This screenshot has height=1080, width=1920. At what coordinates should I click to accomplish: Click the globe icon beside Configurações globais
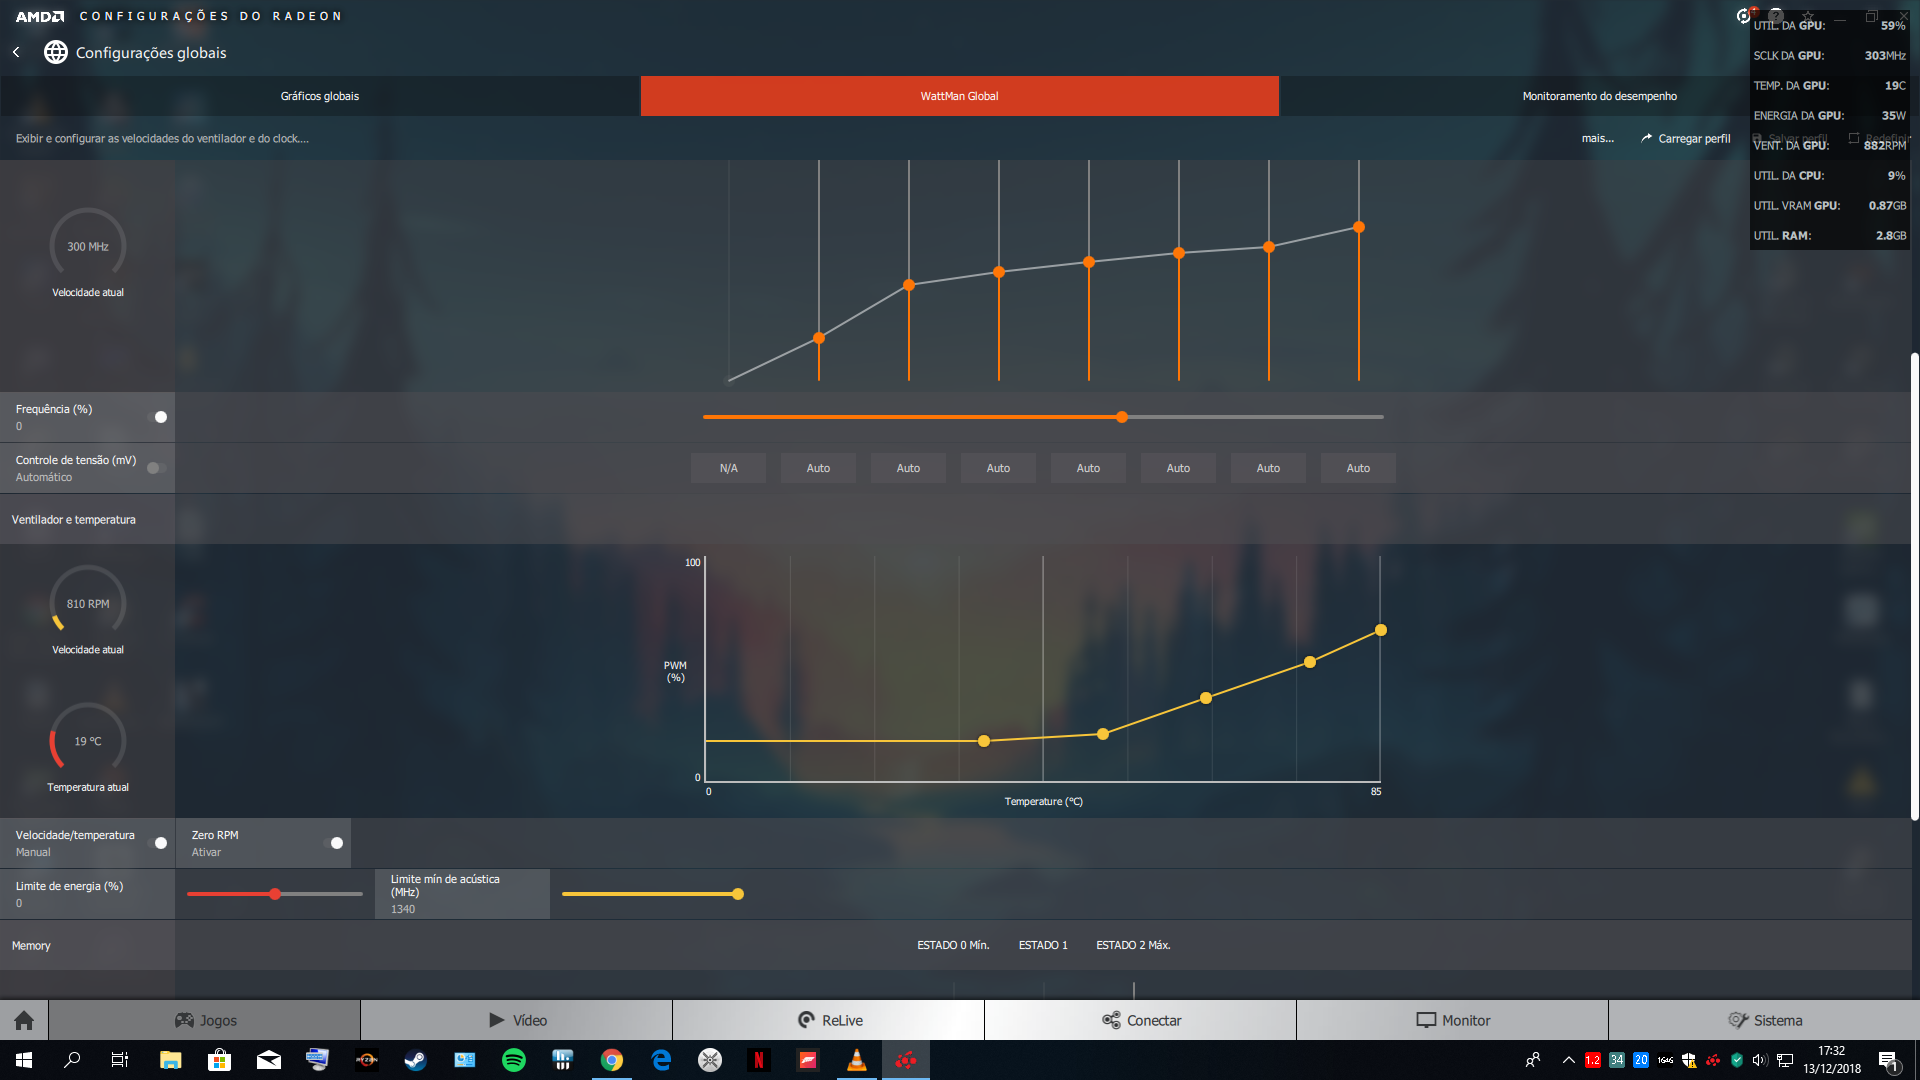(56, 52)
